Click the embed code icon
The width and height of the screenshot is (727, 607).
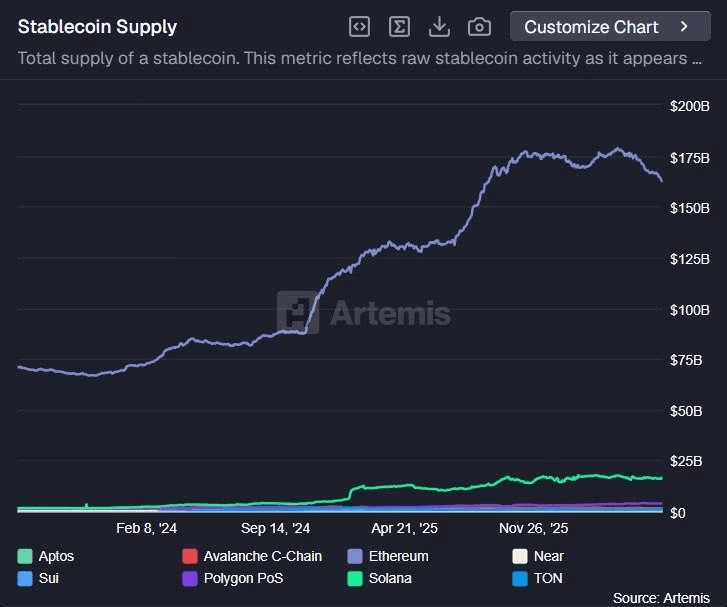click(x=359, y=26)
